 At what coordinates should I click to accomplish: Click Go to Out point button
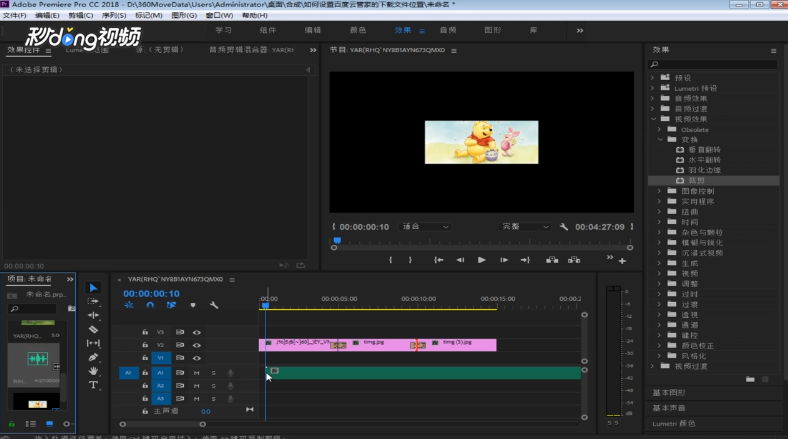coord(525,260)
